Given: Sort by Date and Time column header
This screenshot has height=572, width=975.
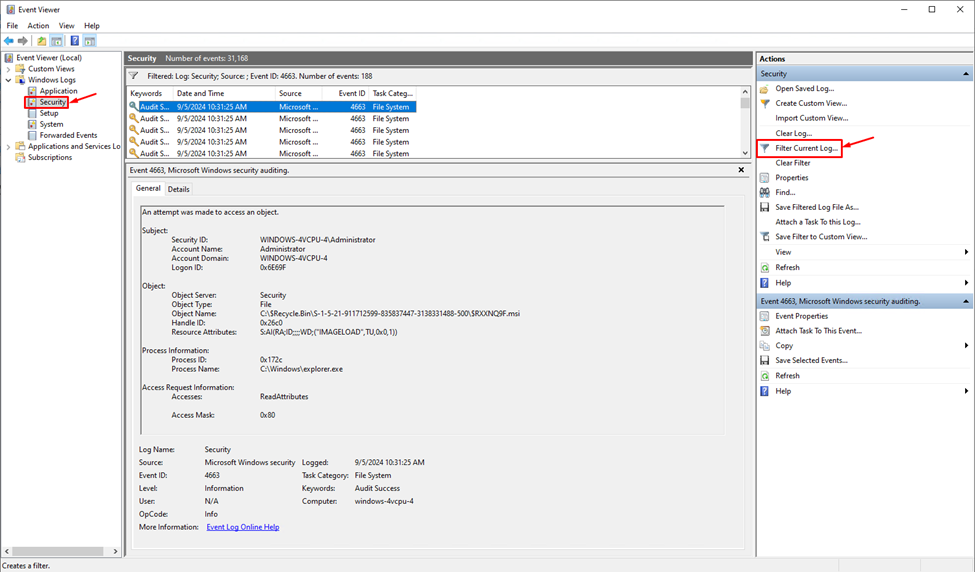Looking at the screenshot, I should pos(224,93).
